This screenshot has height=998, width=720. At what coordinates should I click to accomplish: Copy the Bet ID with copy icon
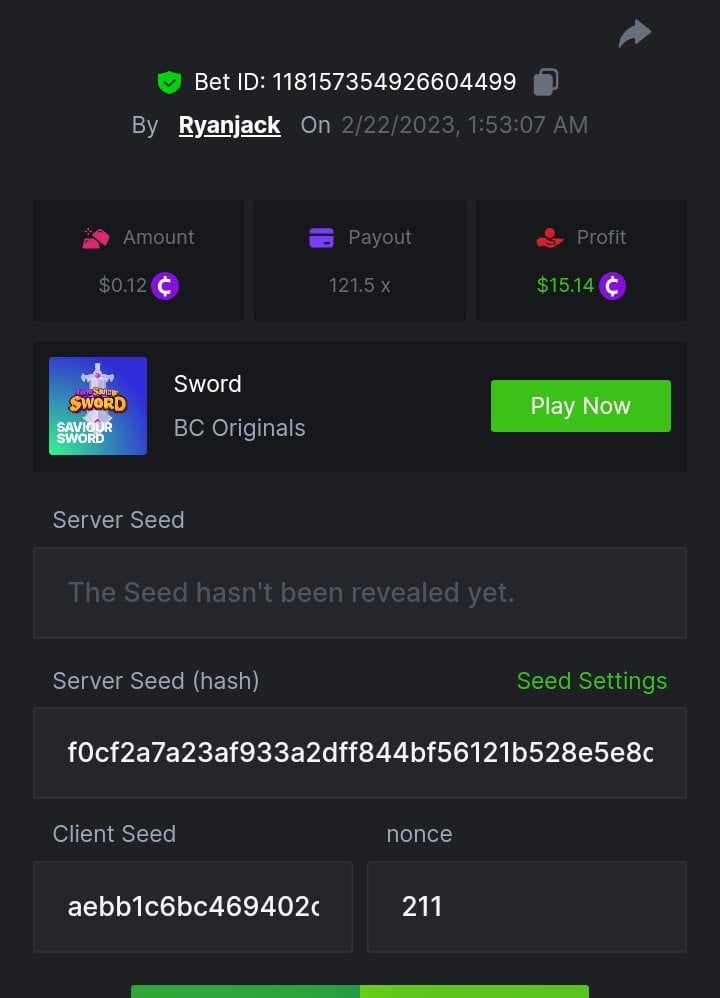pos(545,82)
